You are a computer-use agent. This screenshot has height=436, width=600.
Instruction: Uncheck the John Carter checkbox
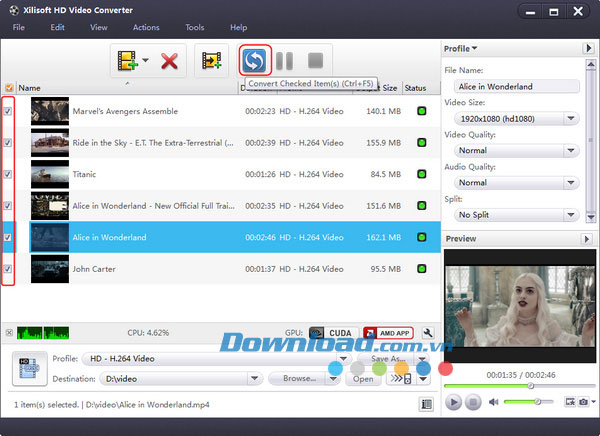pos(8,269)
